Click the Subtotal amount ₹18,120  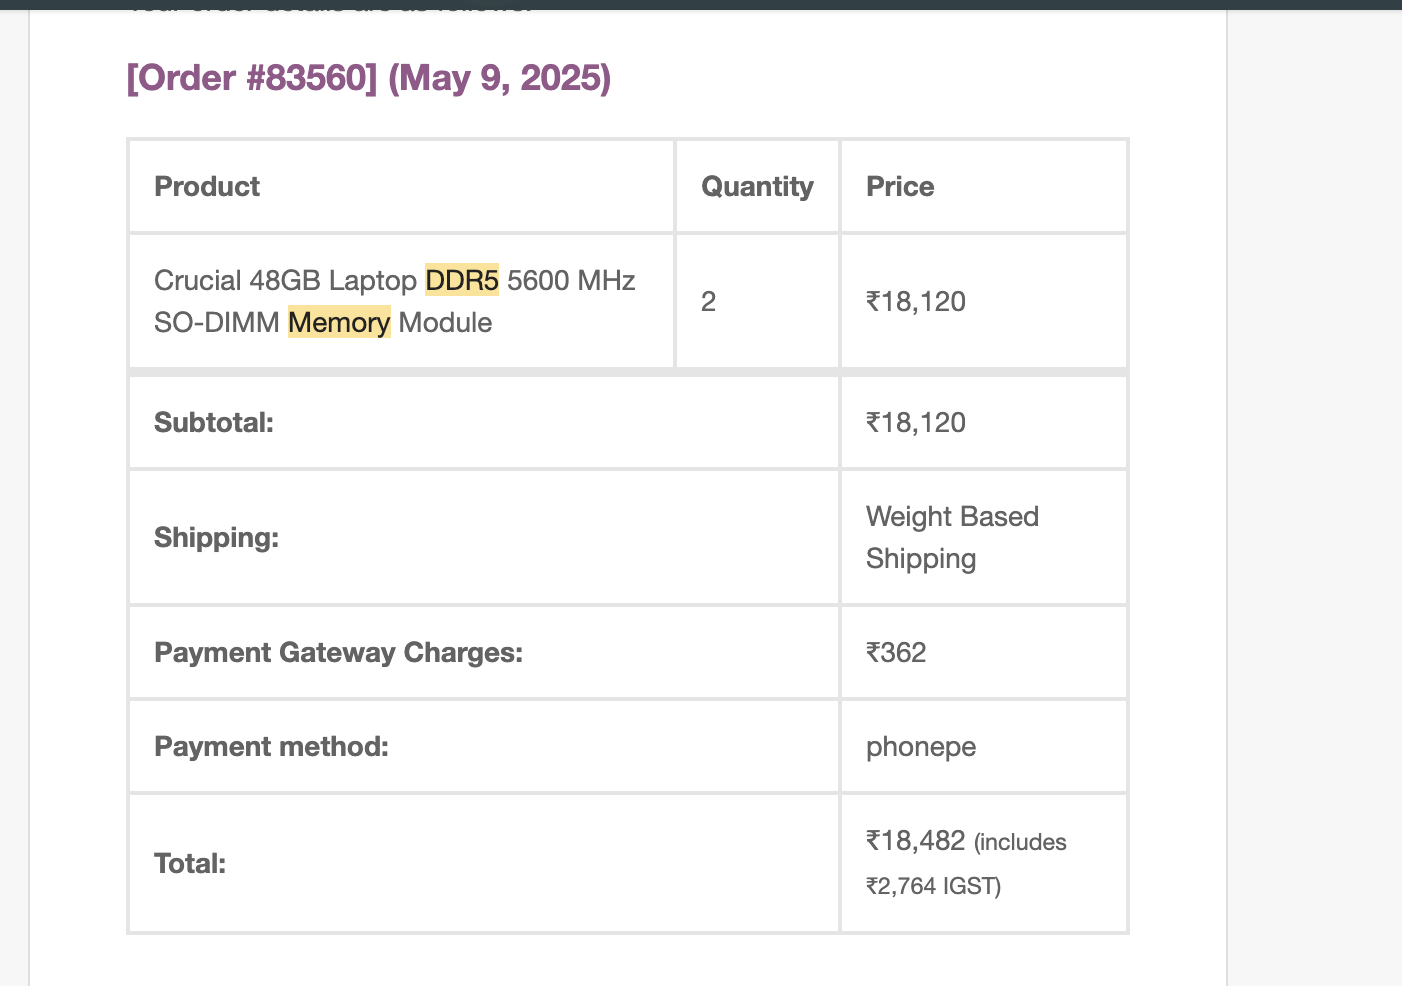pos(916,423)
